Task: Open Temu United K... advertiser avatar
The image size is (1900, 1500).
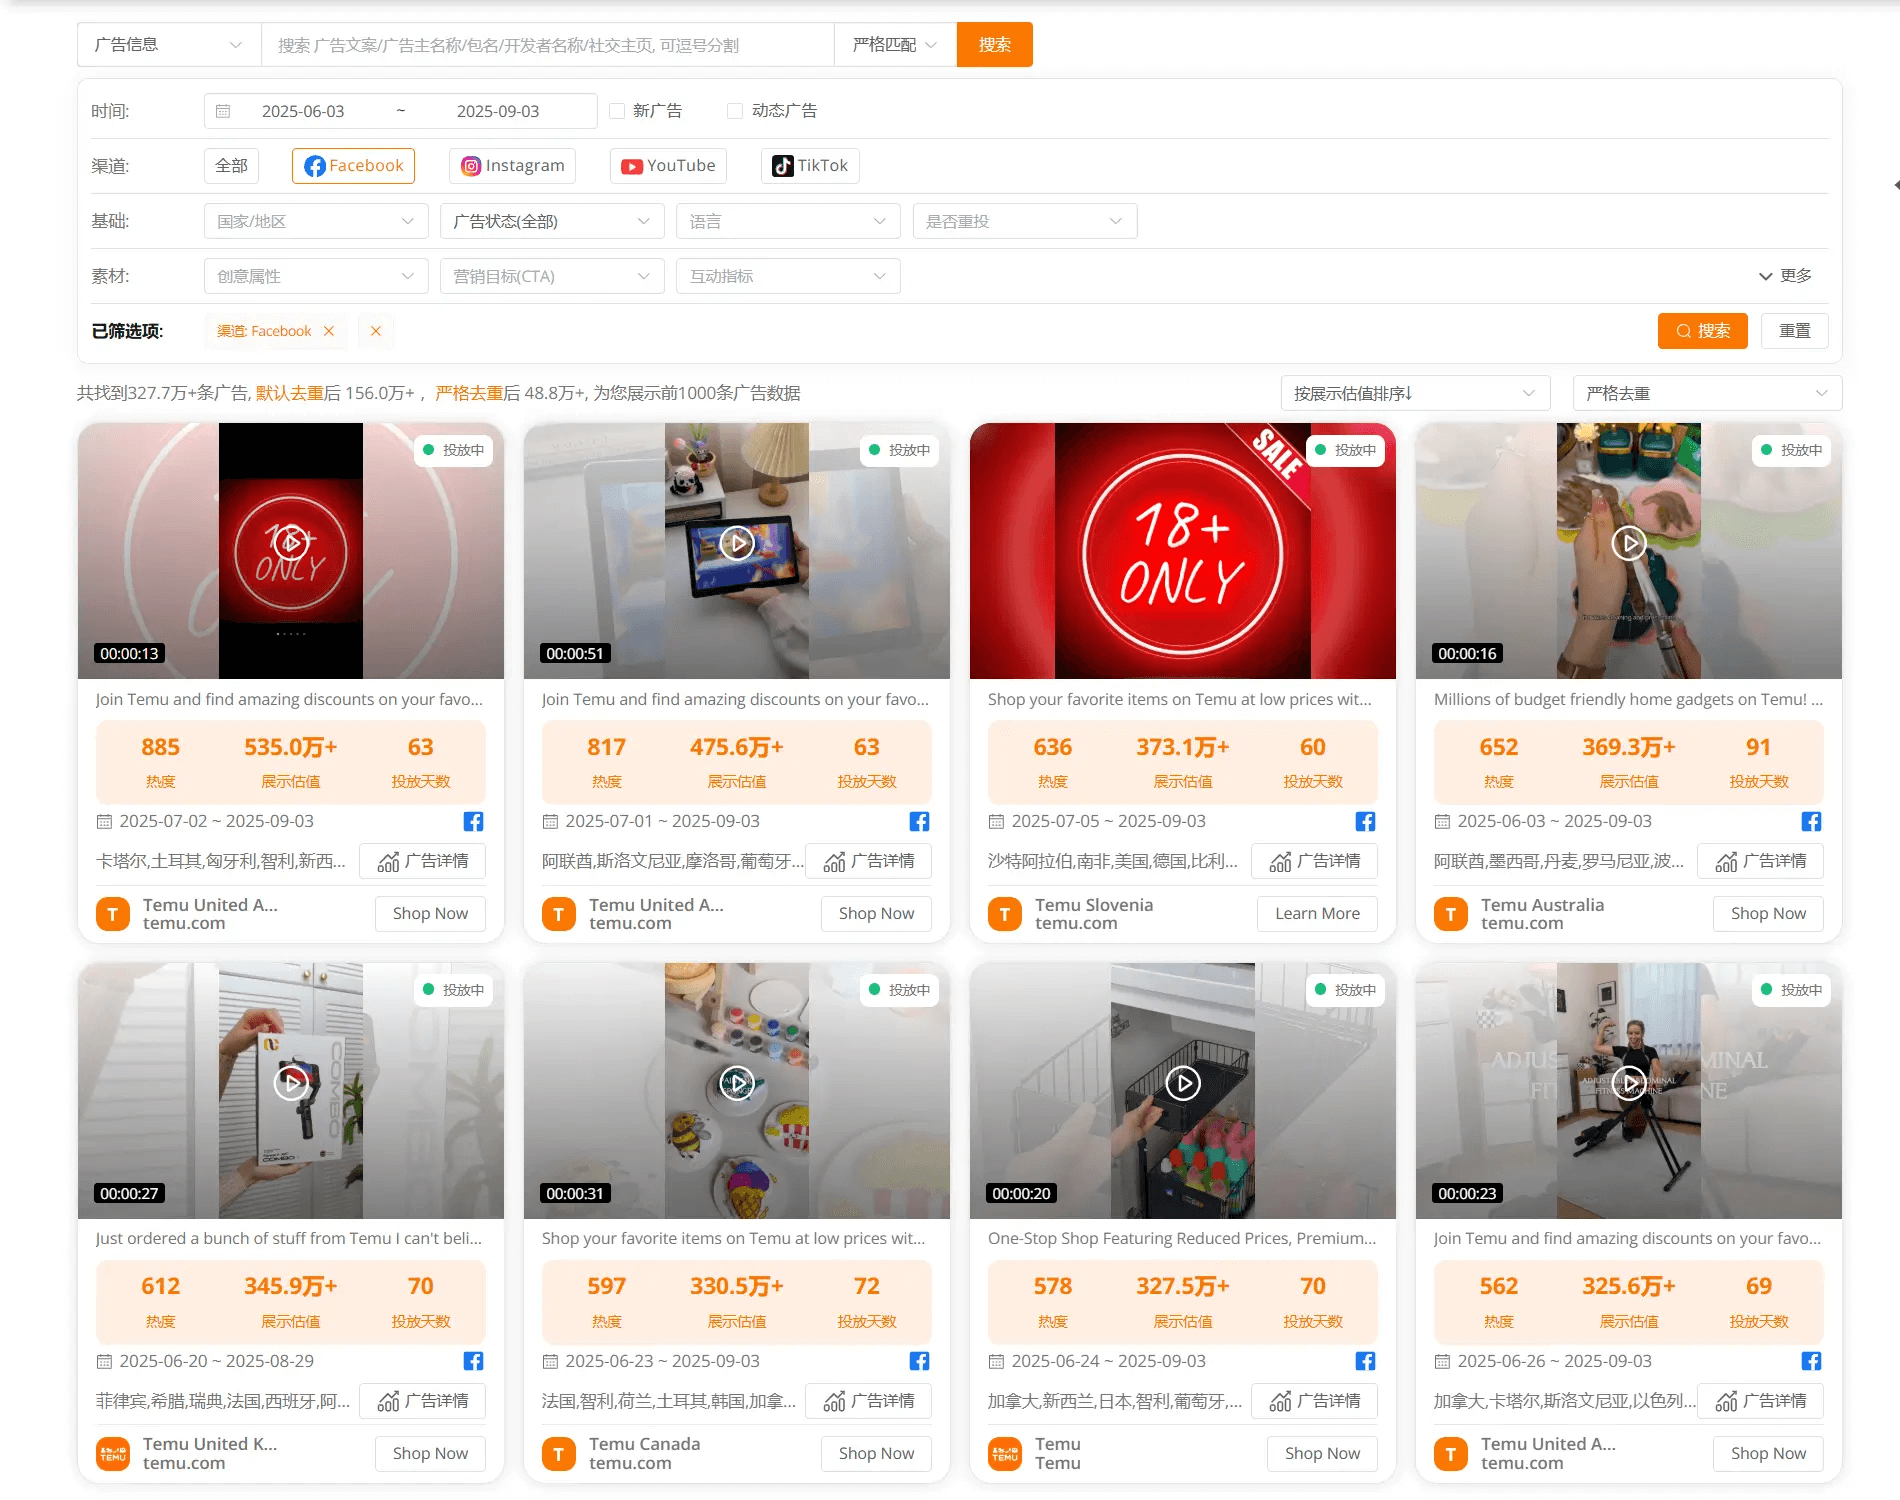Action: (113, 1454)
